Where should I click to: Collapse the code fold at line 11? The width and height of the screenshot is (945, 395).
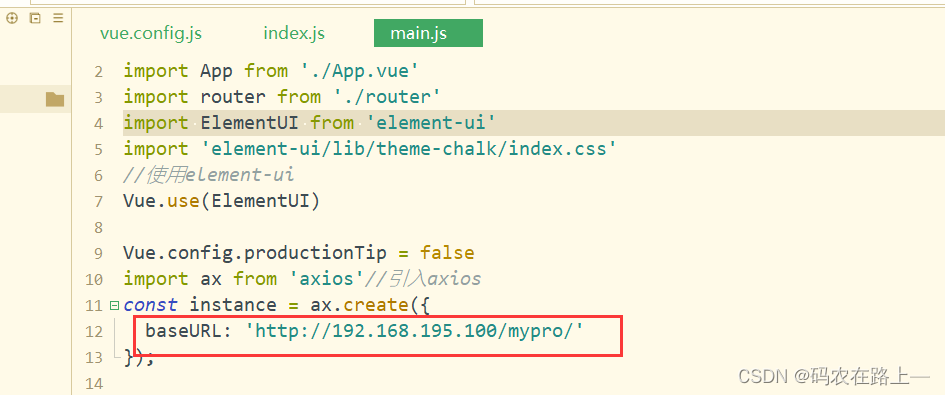[115, 306]
